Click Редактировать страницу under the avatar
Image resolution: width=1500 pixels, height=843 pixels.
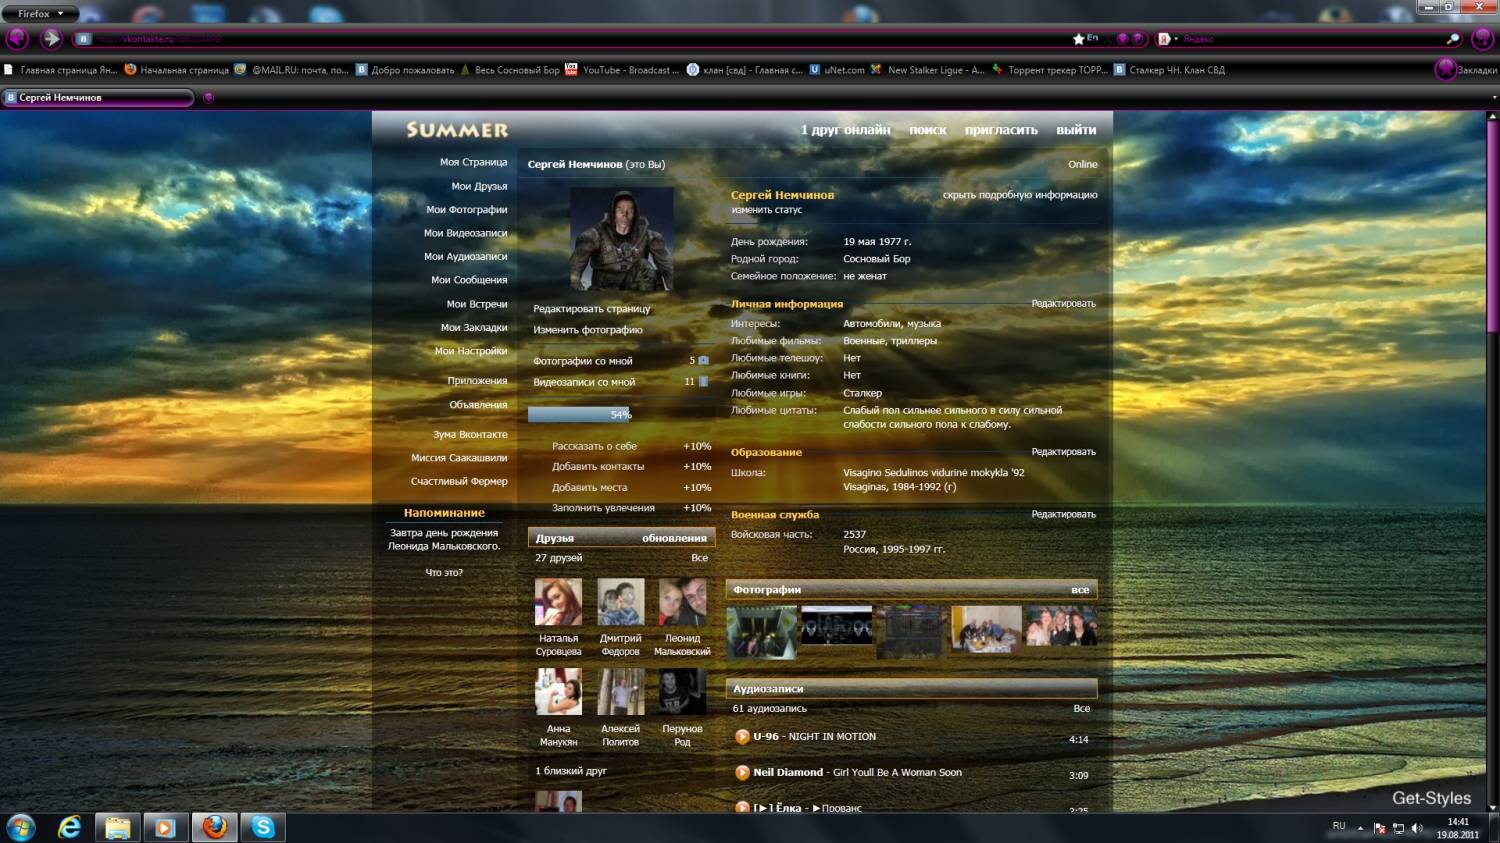[x=591, y=309]
